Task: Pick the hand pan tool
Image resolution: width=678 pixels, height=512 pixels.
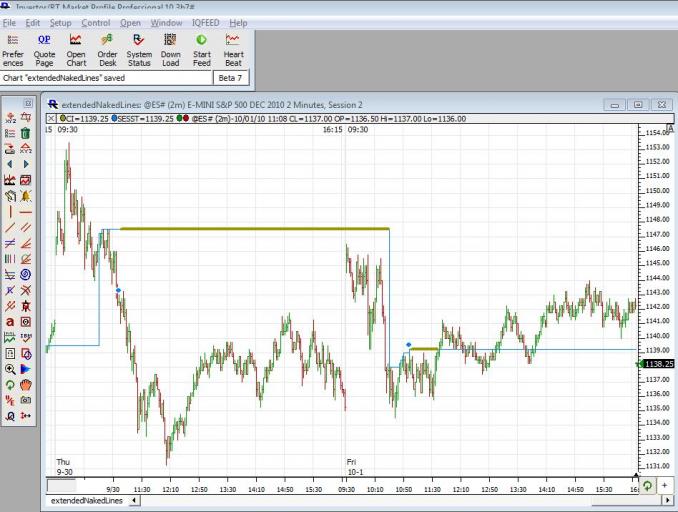Action: click(26, 384)
